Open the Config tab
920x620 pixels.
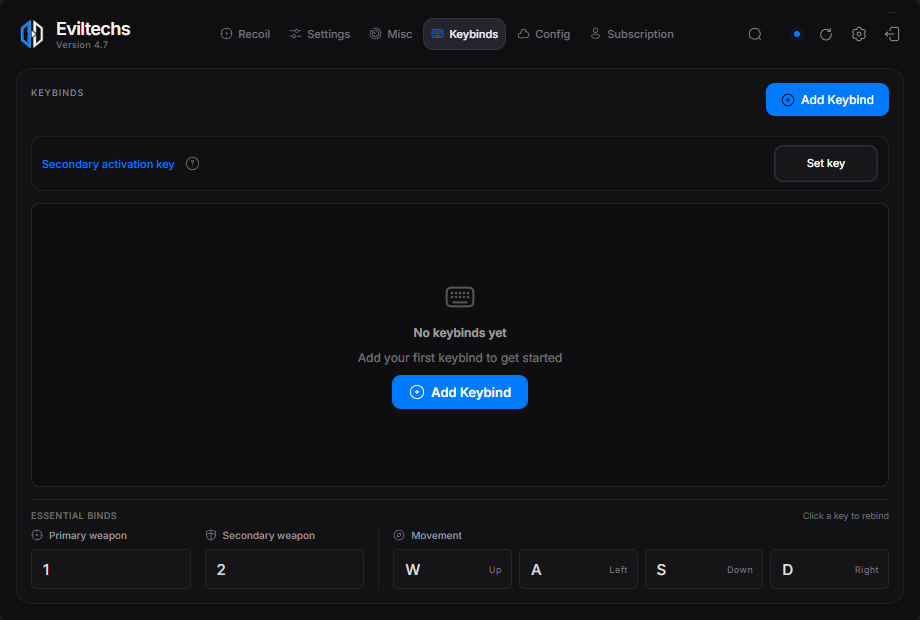point(544,34)
